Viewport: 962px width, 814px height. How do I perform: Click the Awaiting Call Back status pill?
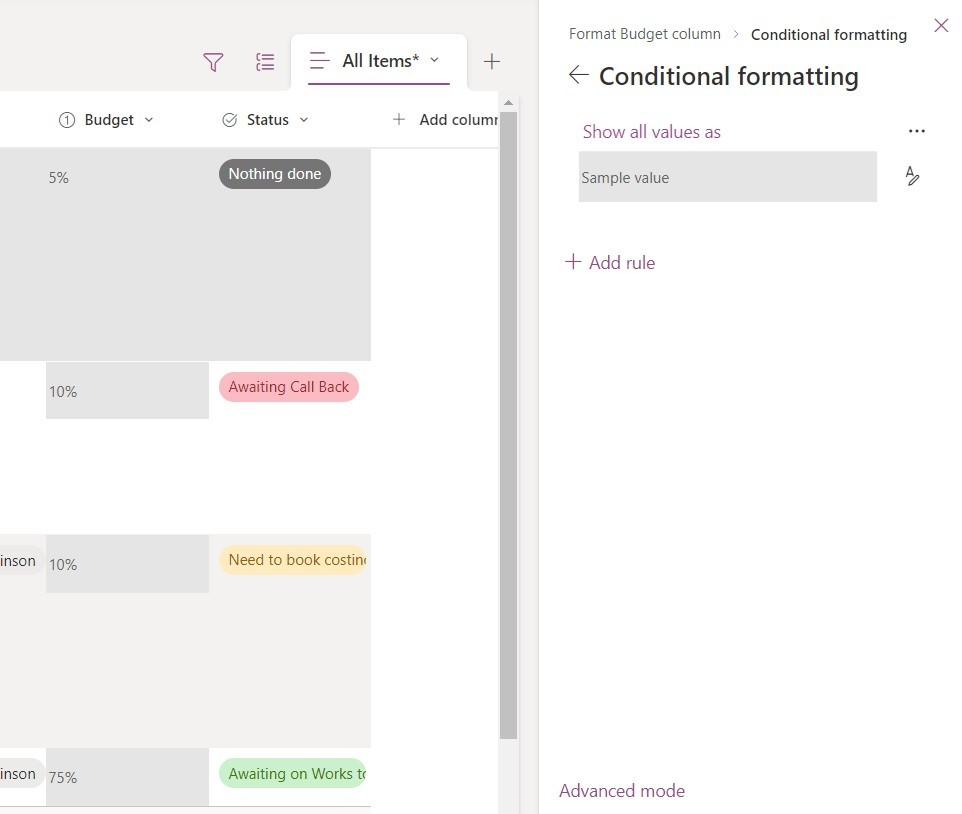tap(289, 387)
